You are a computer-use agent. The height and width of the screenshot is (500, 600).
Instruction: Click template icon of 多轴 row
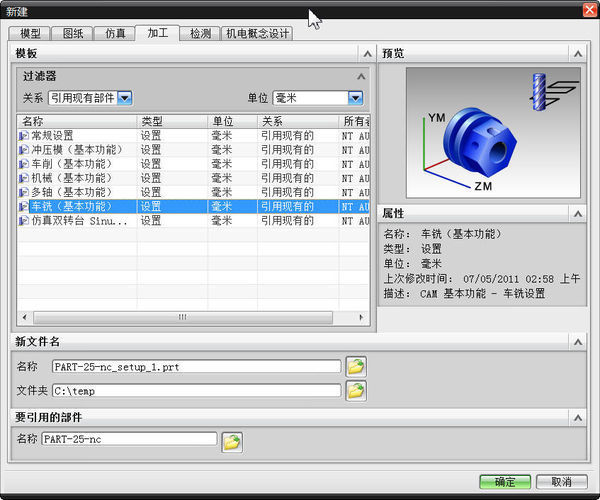tap(24, 192)
